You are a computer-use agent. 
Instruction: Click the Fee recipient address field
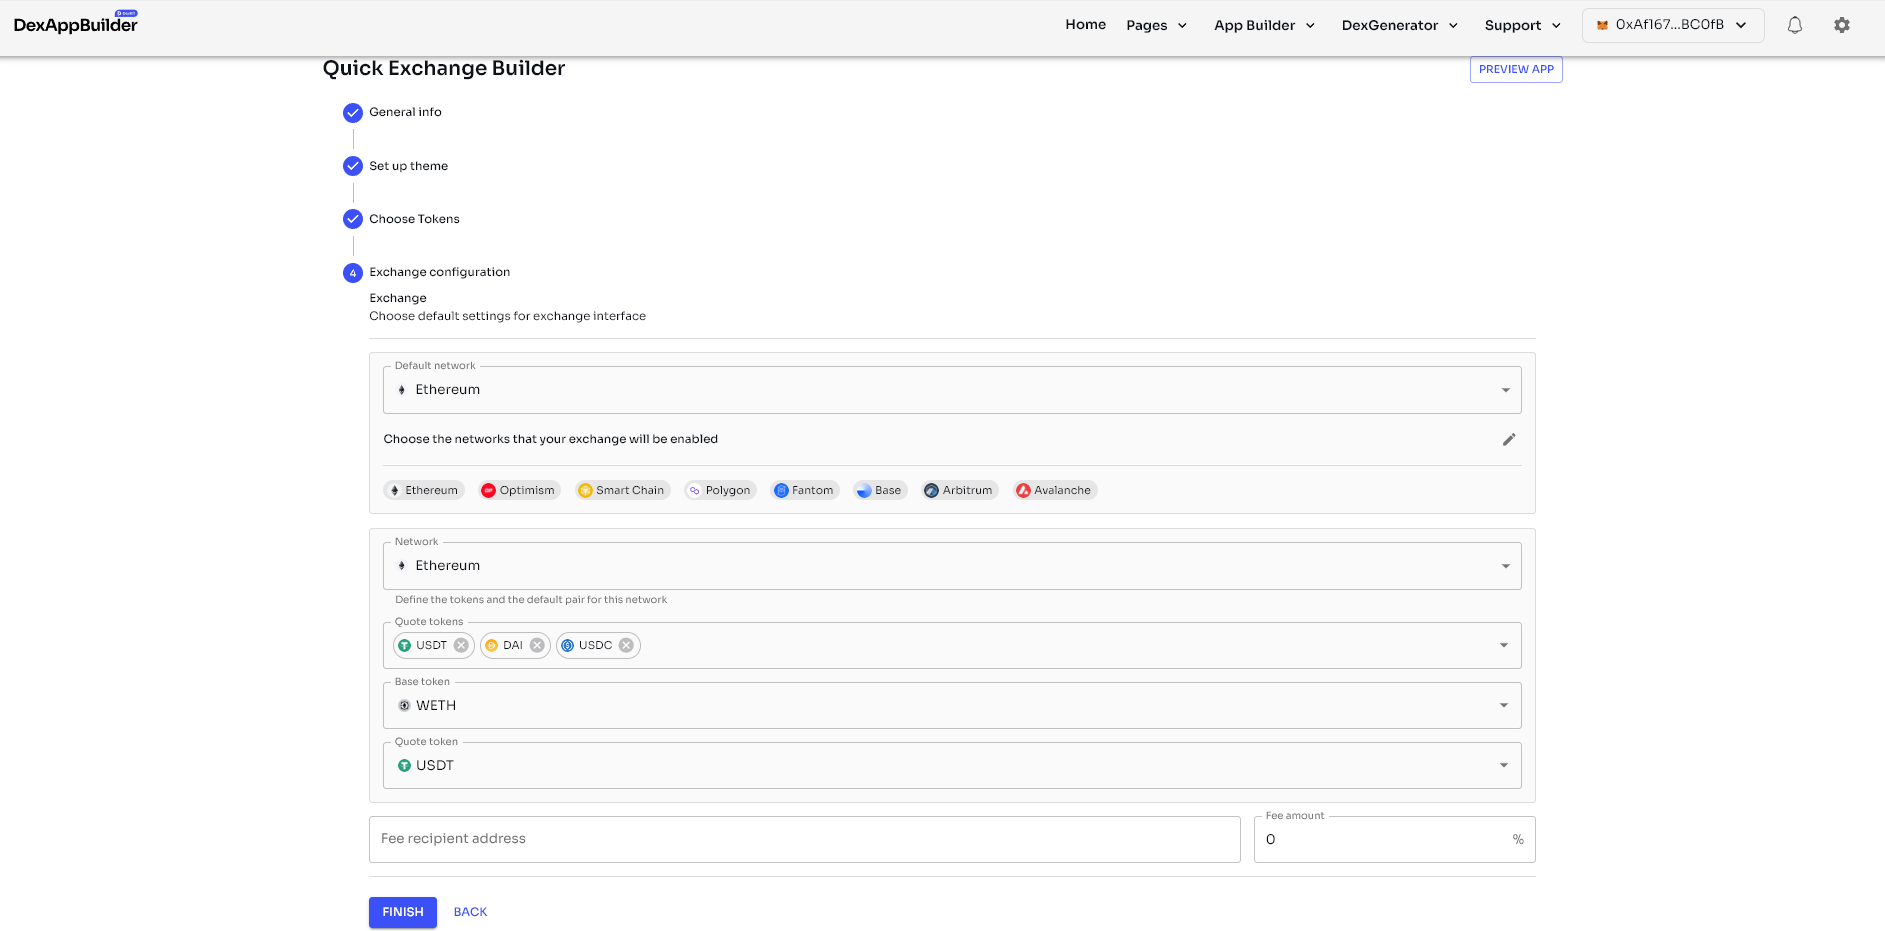pos(804,839)
